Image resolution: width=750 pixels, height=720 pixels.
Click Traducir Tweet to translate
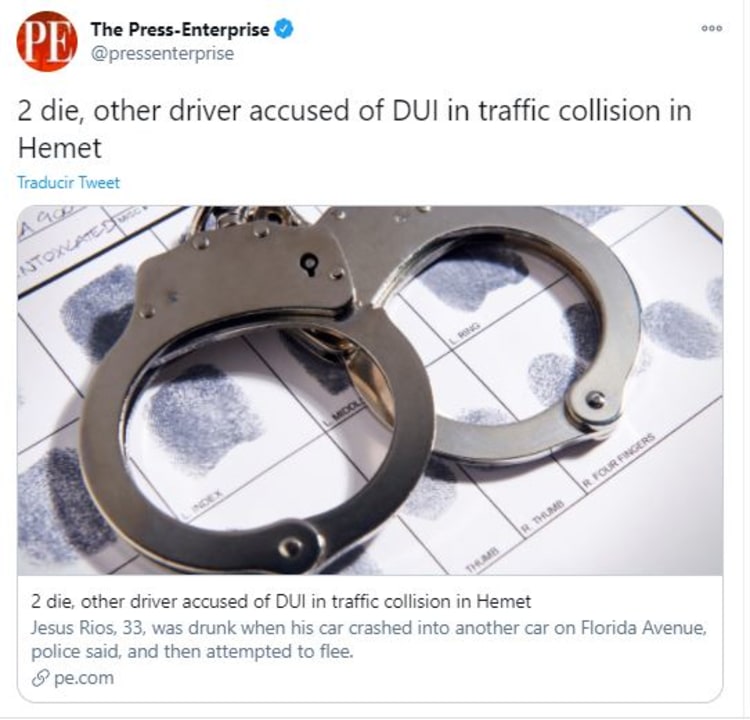click(68, 183)
